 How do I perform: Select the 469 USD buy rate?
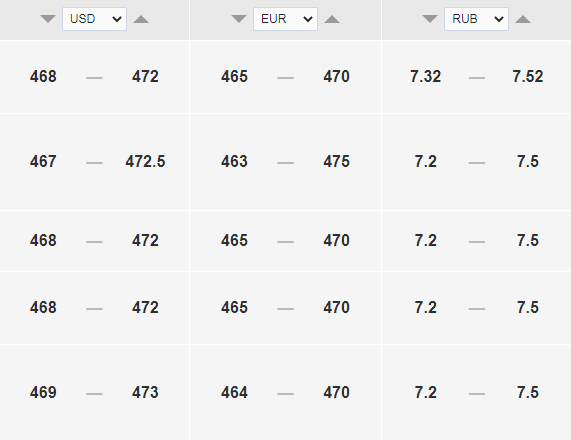click(x=43, y=392)
